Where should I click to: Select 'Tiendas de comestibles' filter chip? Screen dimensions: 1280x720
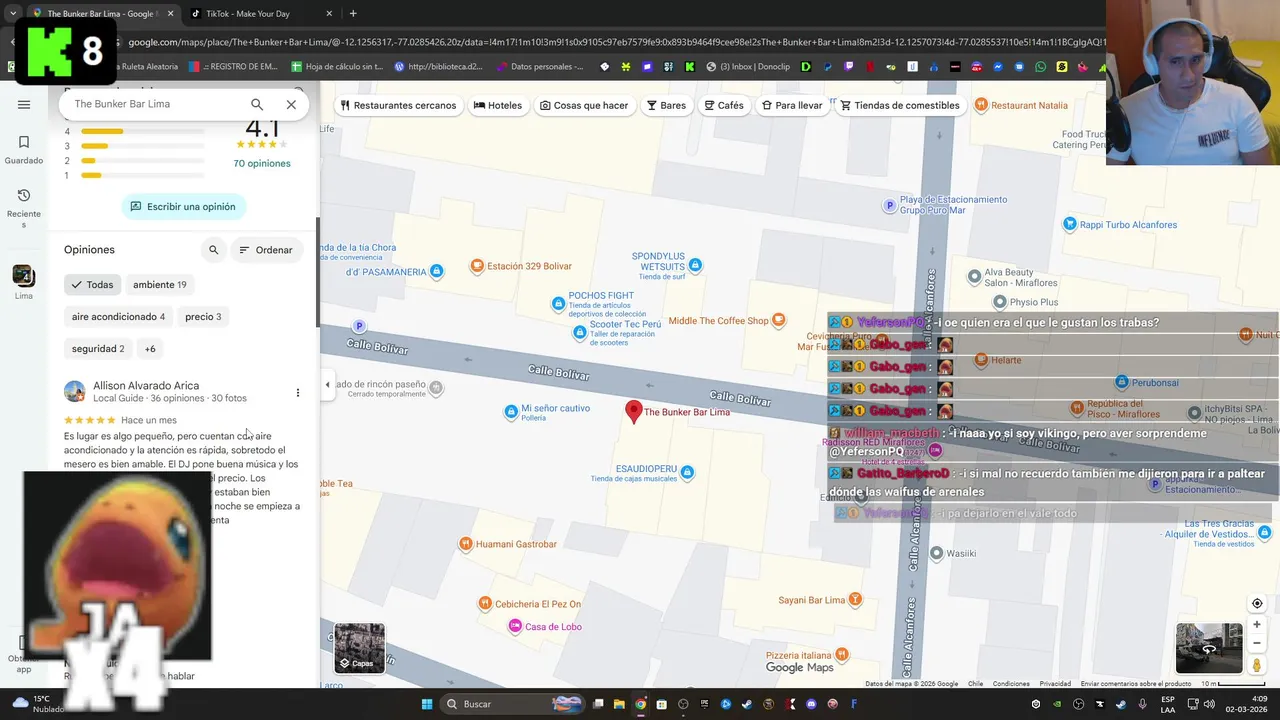pyautogui.click(x=900, y=105)
